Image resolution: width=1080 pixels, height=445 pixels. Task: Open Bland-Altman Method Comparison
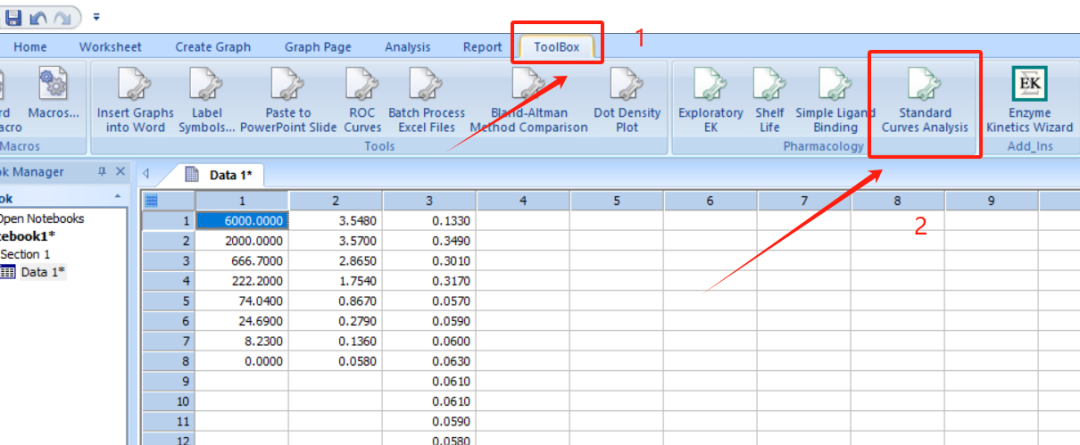pyautogui.click(x=528, y=100)
